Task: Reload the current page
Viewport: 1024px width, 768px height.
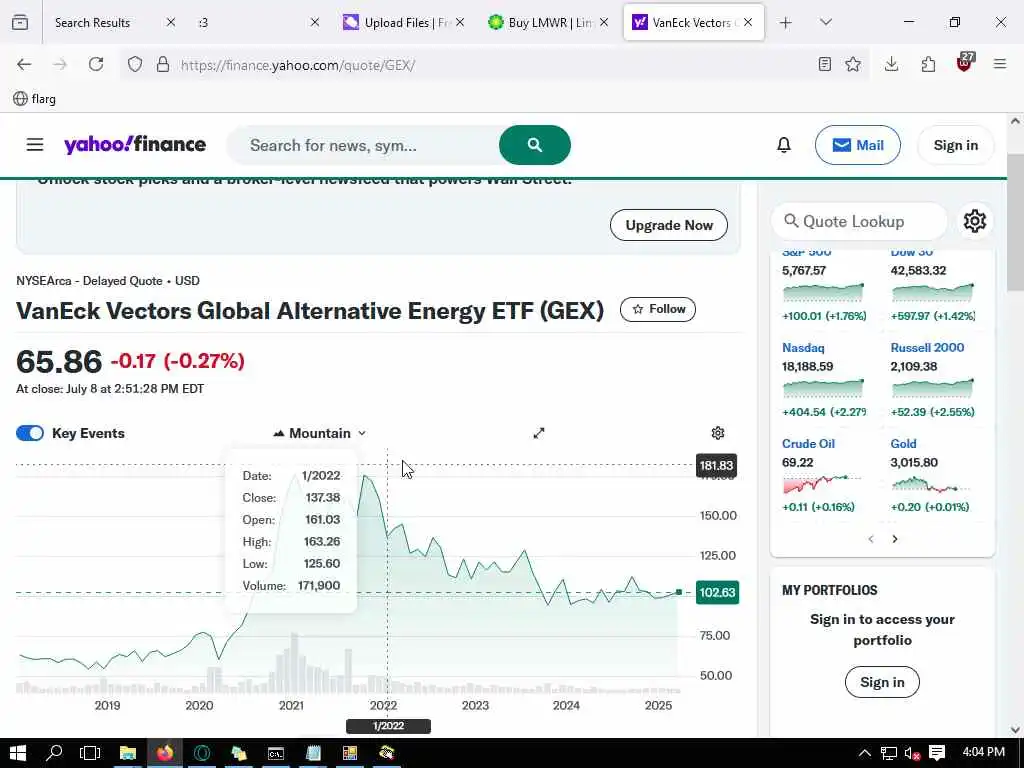Action: pyautogui.click(x=96, y=64)
